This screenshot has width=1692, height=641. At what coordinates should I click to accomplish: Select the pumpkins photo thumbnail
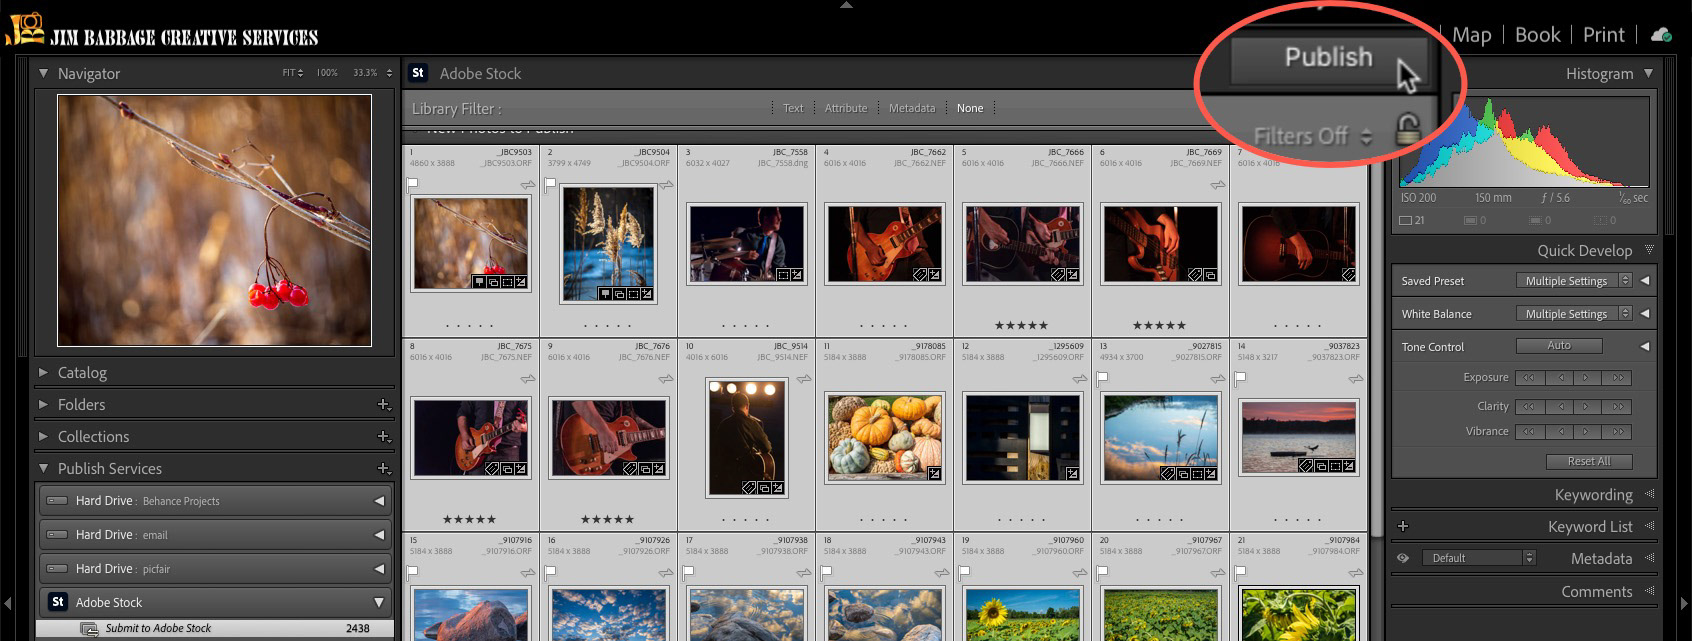[x=885, y=437]
